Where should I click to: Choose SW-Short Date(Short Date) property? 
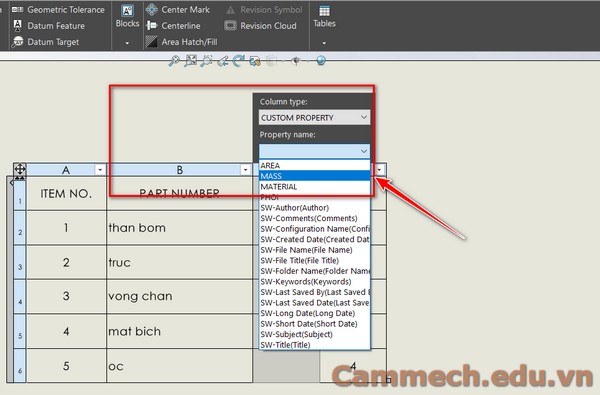[315, 324]
